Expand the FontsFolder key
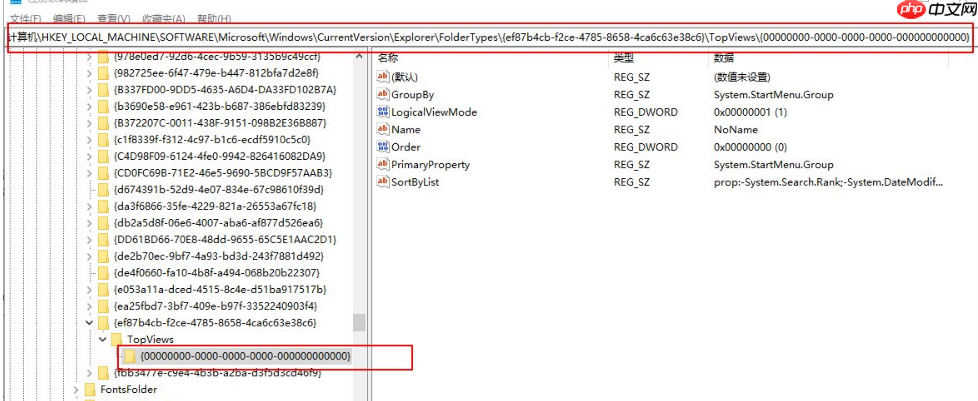 pos(75,390)
